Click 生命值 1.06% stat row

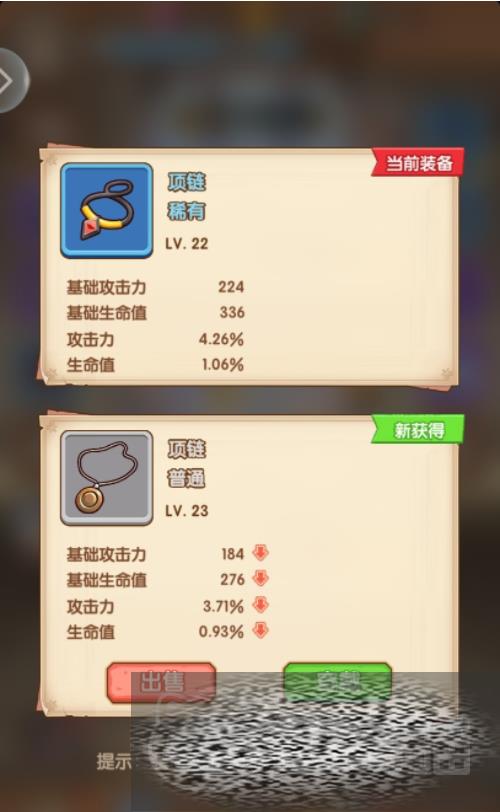[x=155, y=365]
